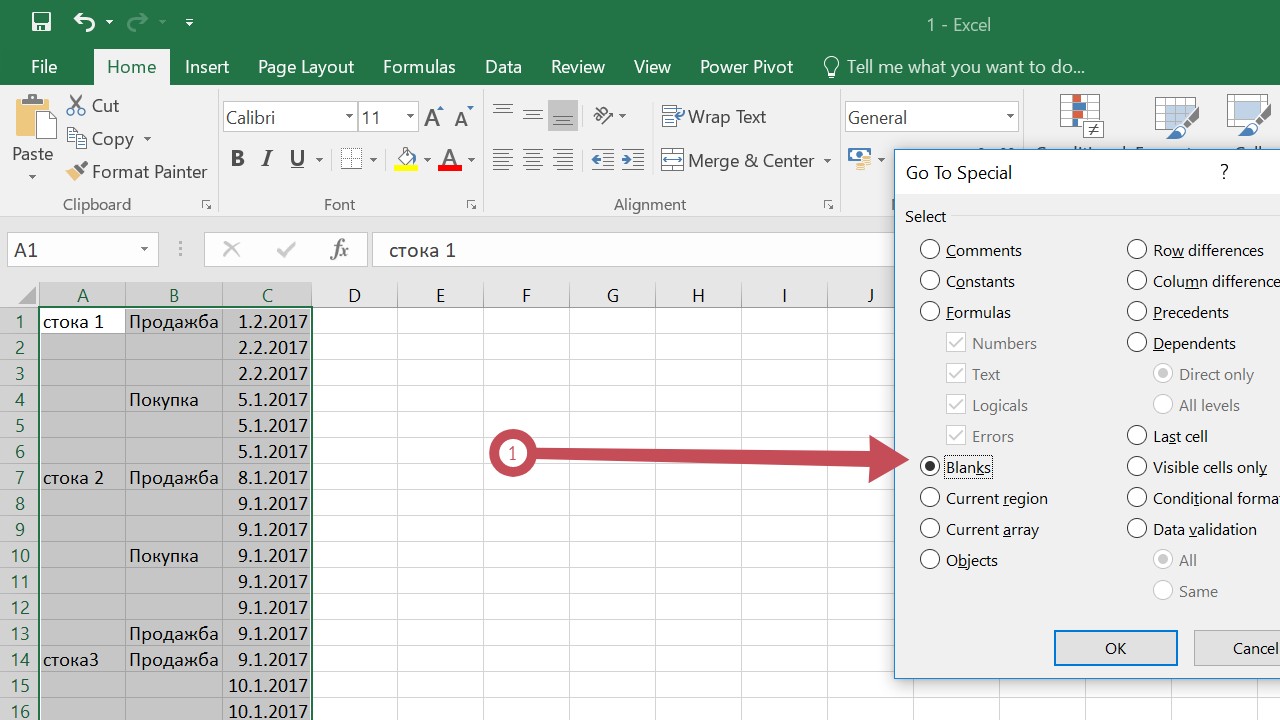
Task: Expand the Merge & Center dropdown arrow
Action: (x=827, y=160)
